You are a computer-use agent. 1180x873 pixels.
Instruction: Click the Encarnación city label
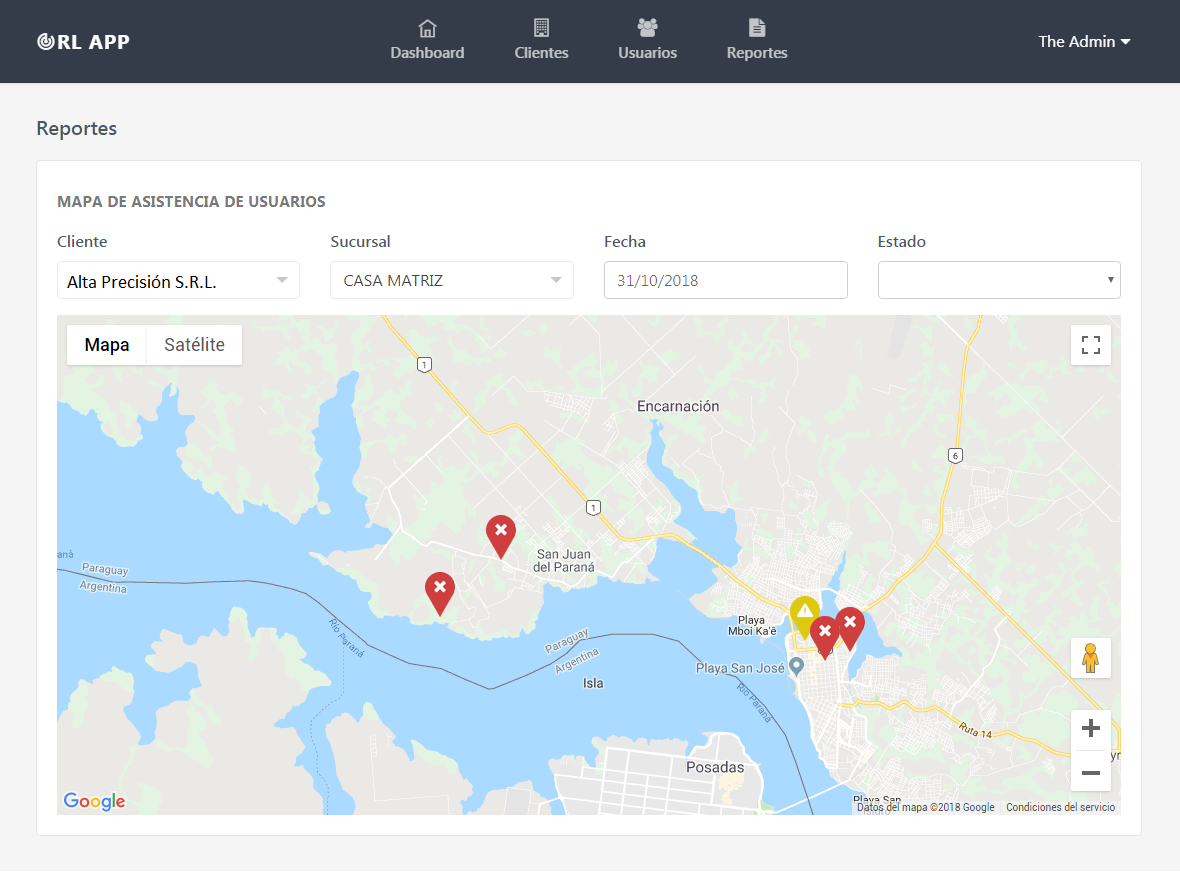(678, 406)
